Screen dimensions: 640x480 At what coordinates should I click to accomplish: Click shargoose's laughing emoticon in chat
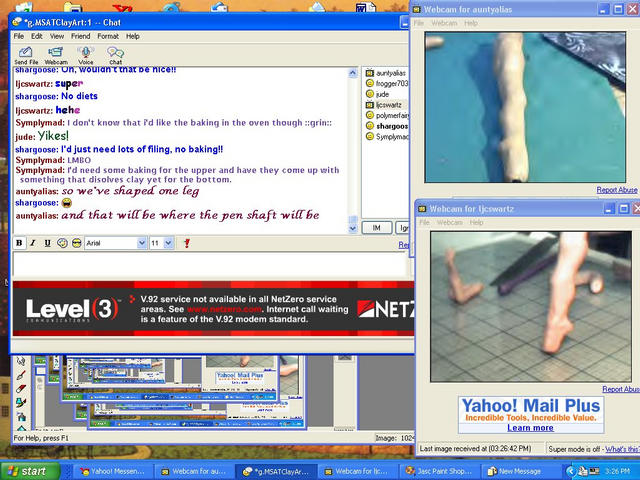pos(66,203)
